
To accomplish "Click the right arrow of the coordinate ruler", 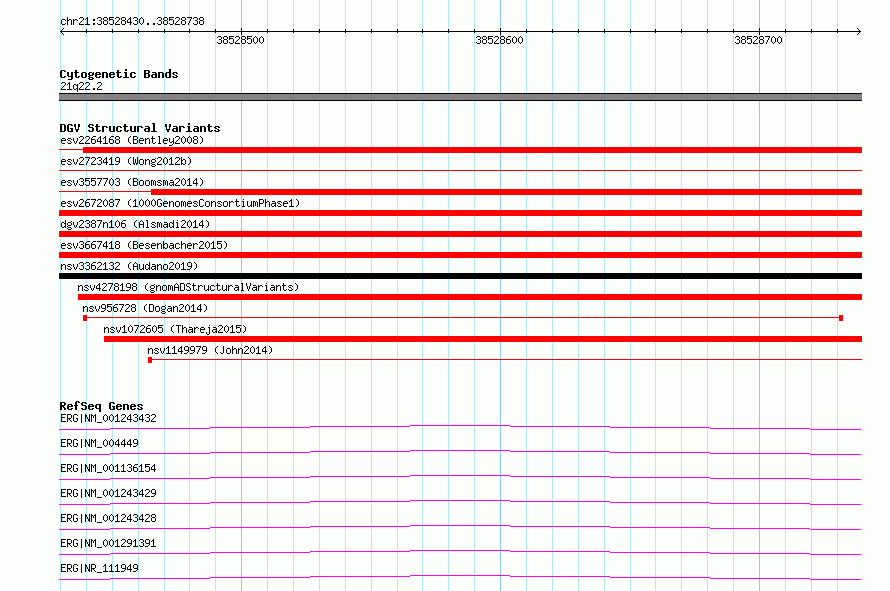I will [x=859, y=31].
